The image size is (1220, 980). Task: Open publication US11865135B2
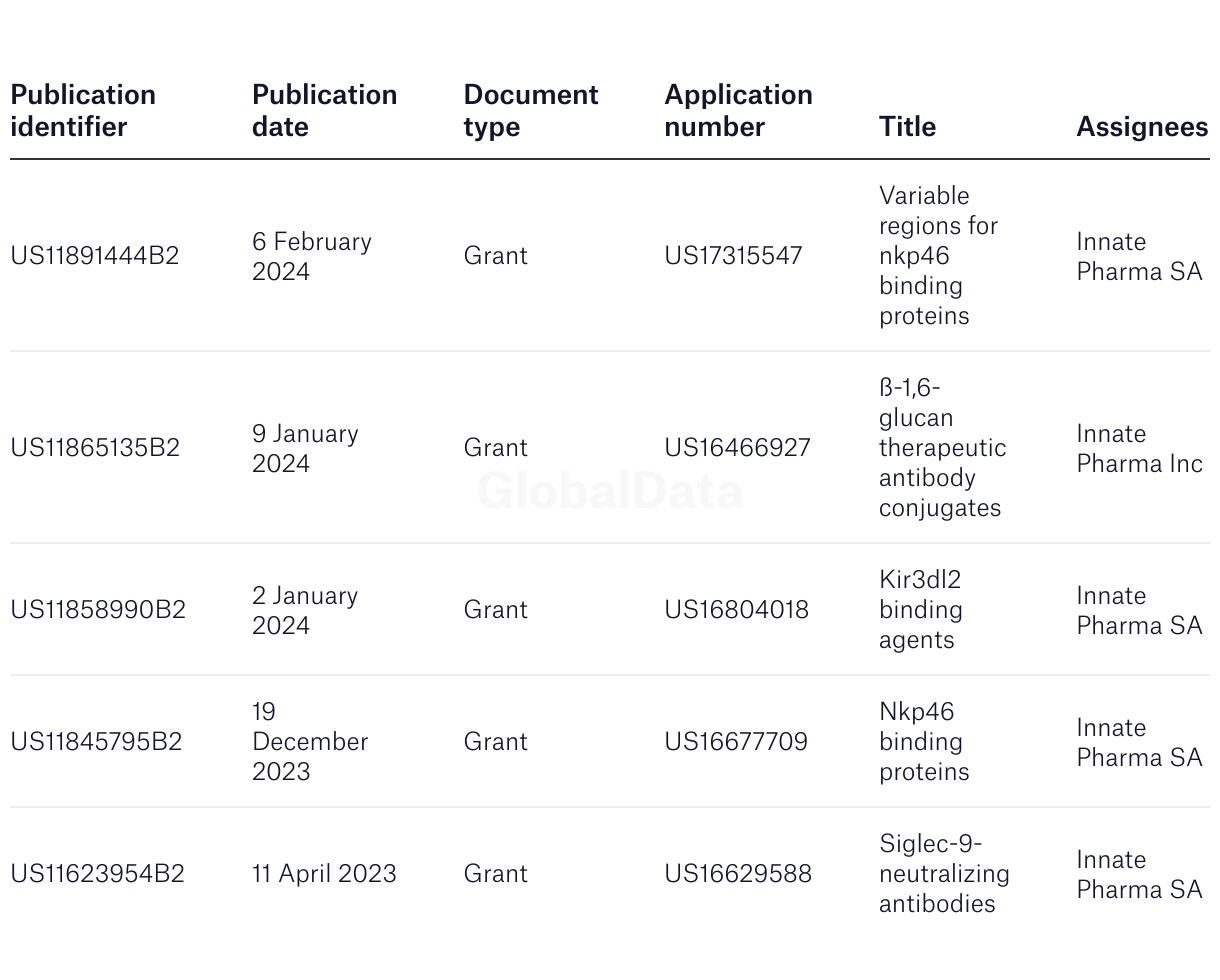pyautogui.click(x=95, y=448)
